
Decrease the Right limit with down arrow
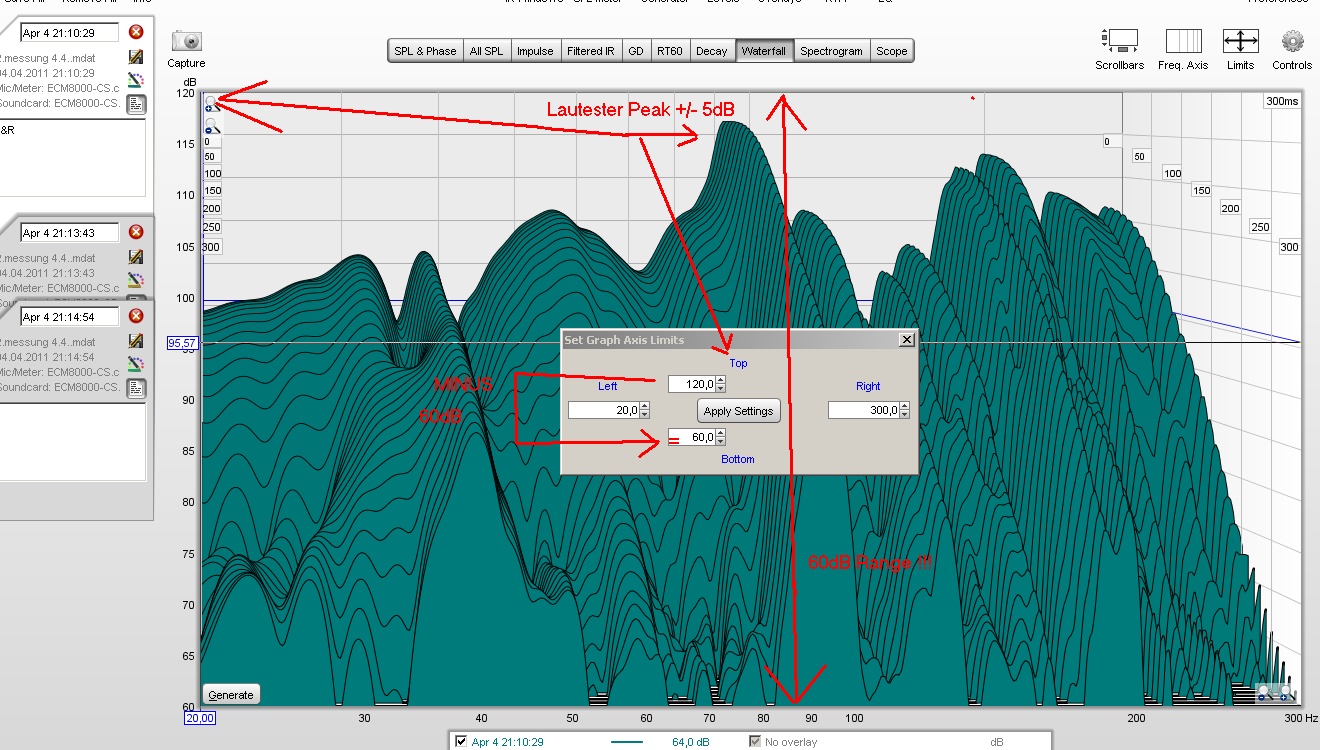click(904, 415)
